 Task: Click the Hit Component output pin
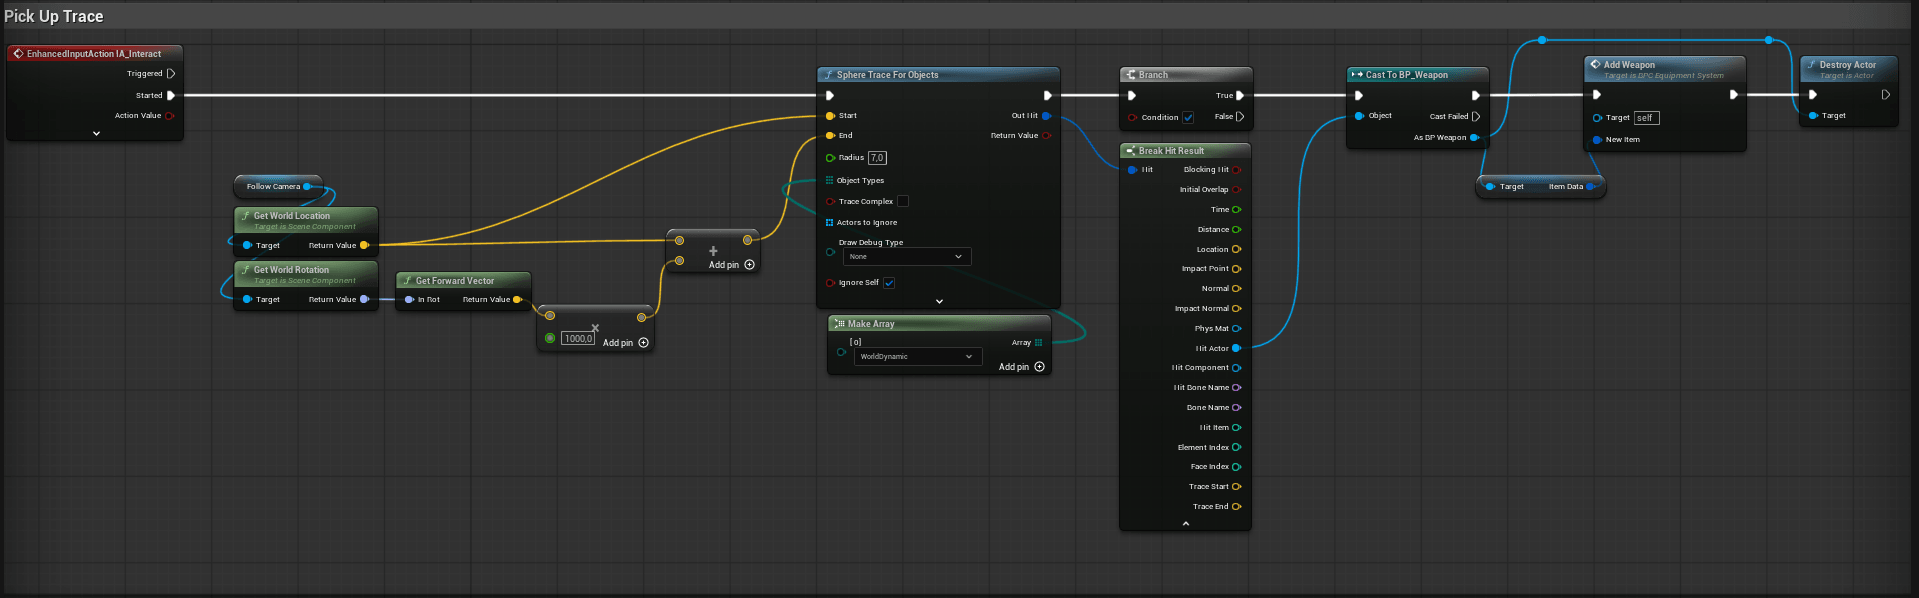pos(1236,368)
